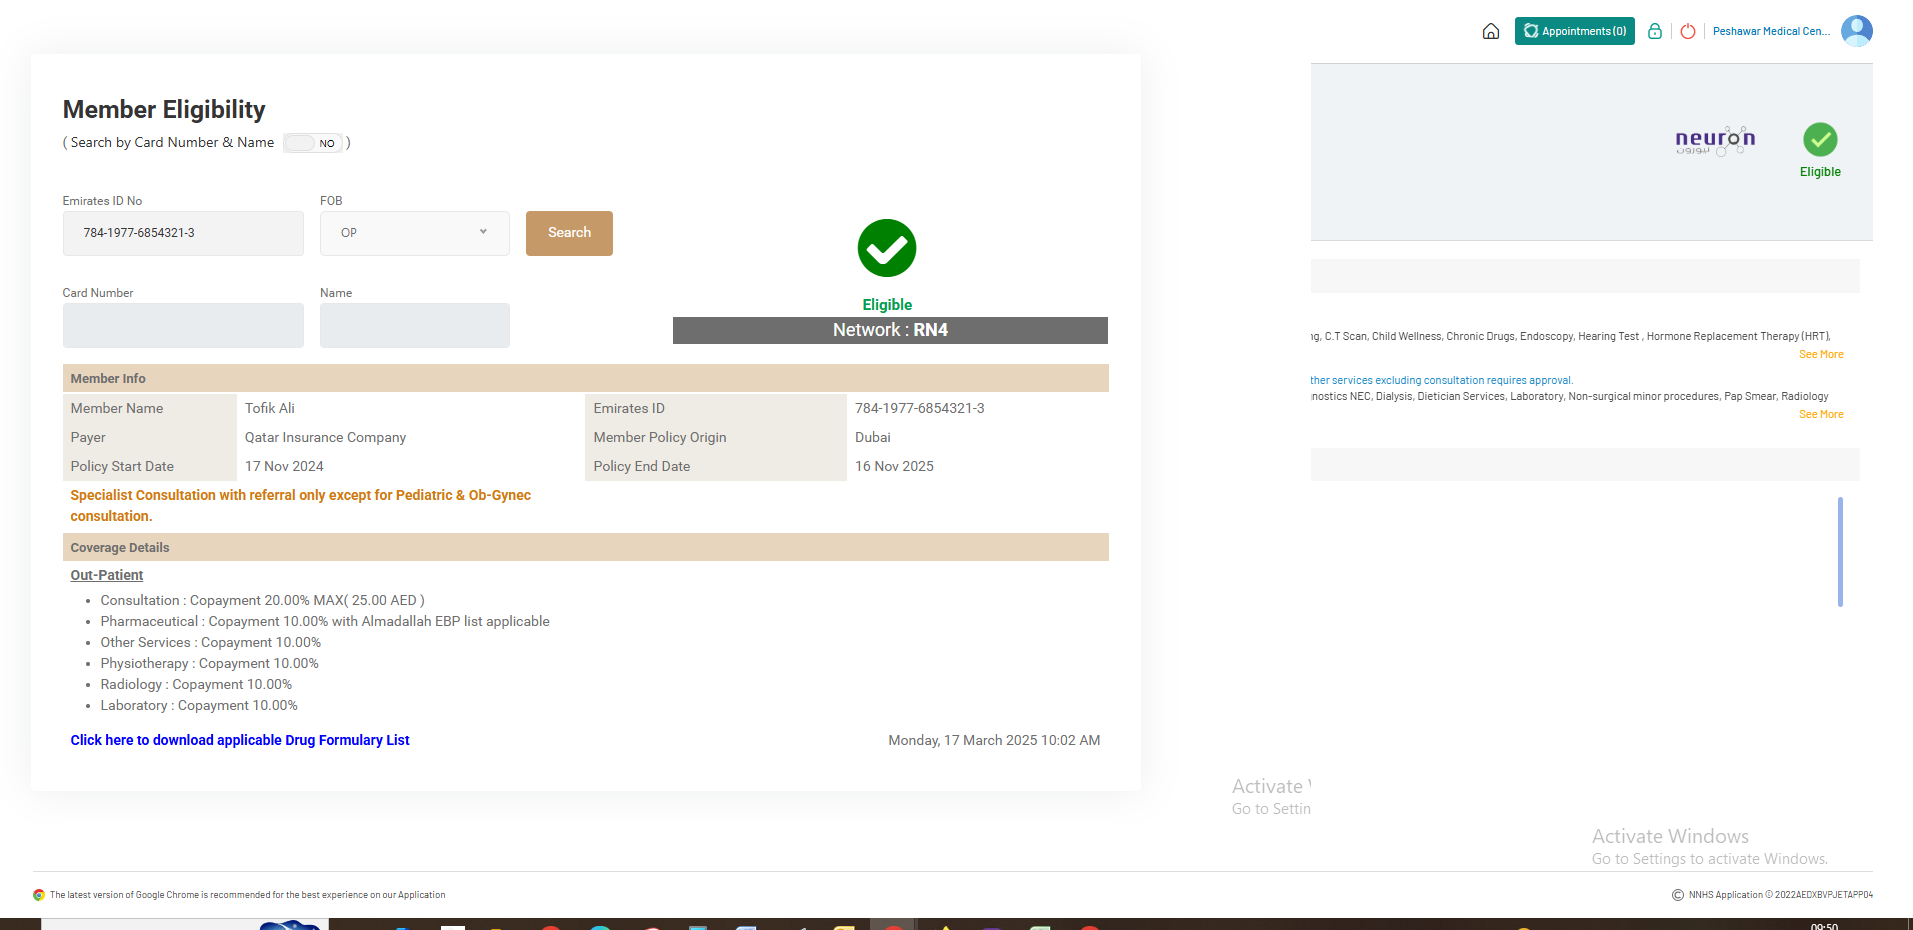Select Emirates ID value in Member Info table
Image resolution: width=1913 pixels, height=930 pixels.
[x=920, y=408]
